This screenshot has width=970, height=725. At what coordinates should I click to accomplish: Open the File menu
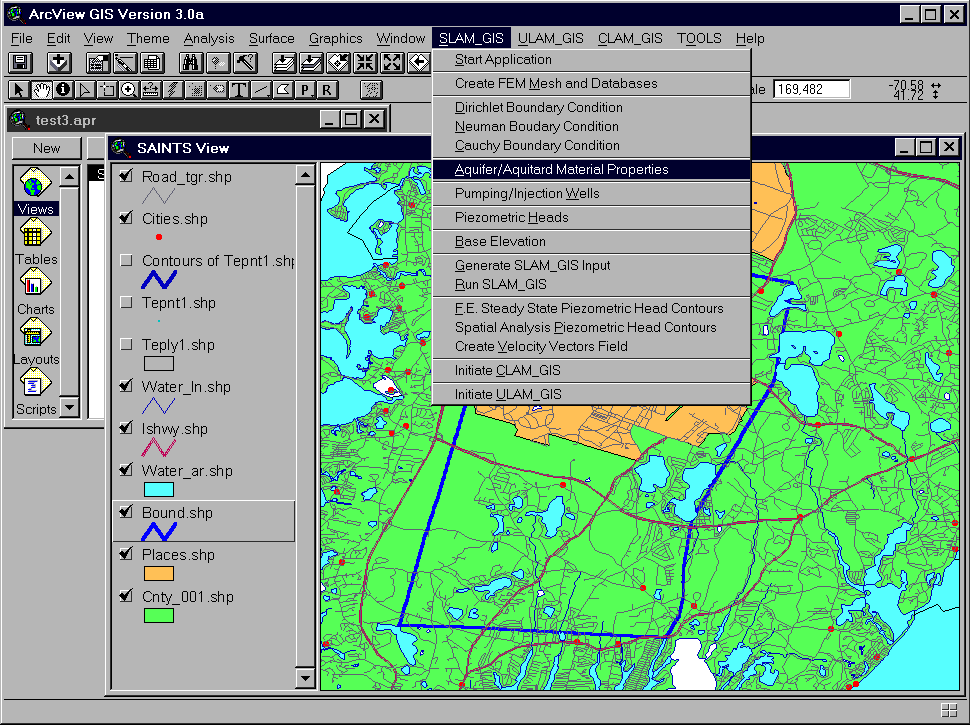click(x=22, y=38)
